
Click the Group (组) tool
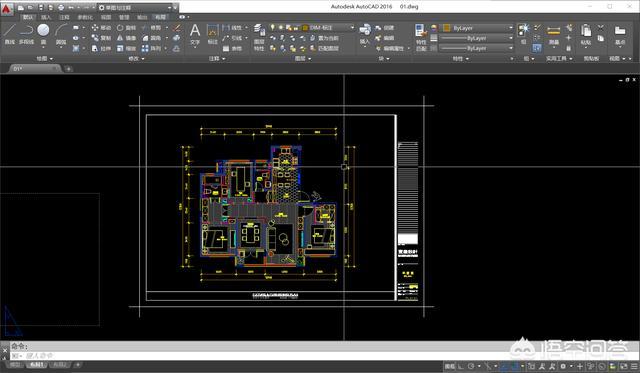point(524,33)
